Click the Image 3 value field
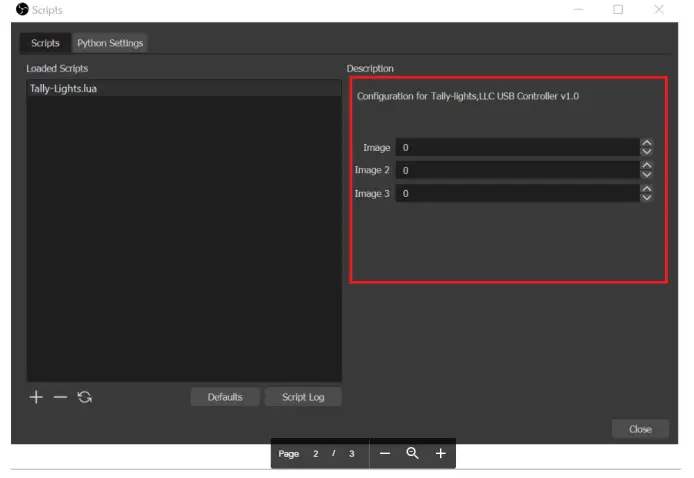This screenshot has height=478, width=694. tap(517, 193)
